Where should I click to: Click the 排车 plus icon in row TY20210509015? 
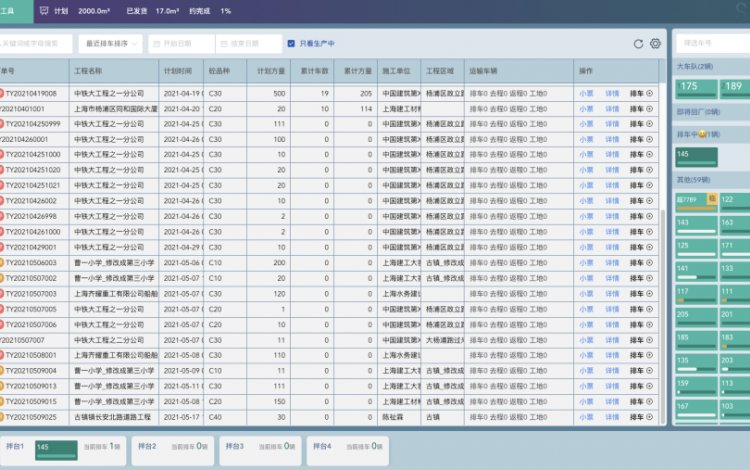pyautogui.click(x=650, y=402)
